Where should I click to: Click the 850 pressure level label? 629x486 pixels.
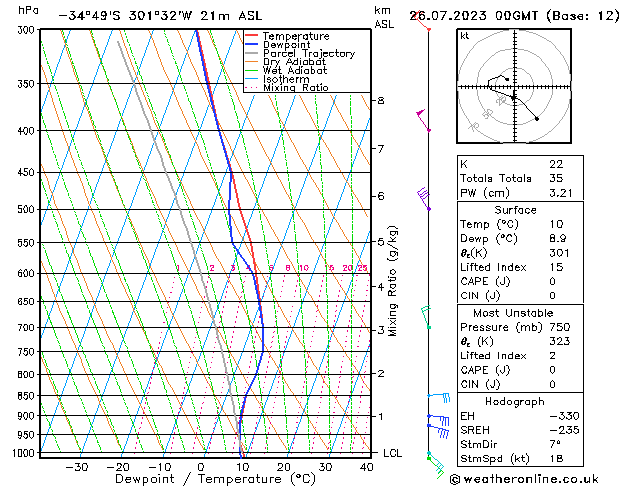coord(28,396)
